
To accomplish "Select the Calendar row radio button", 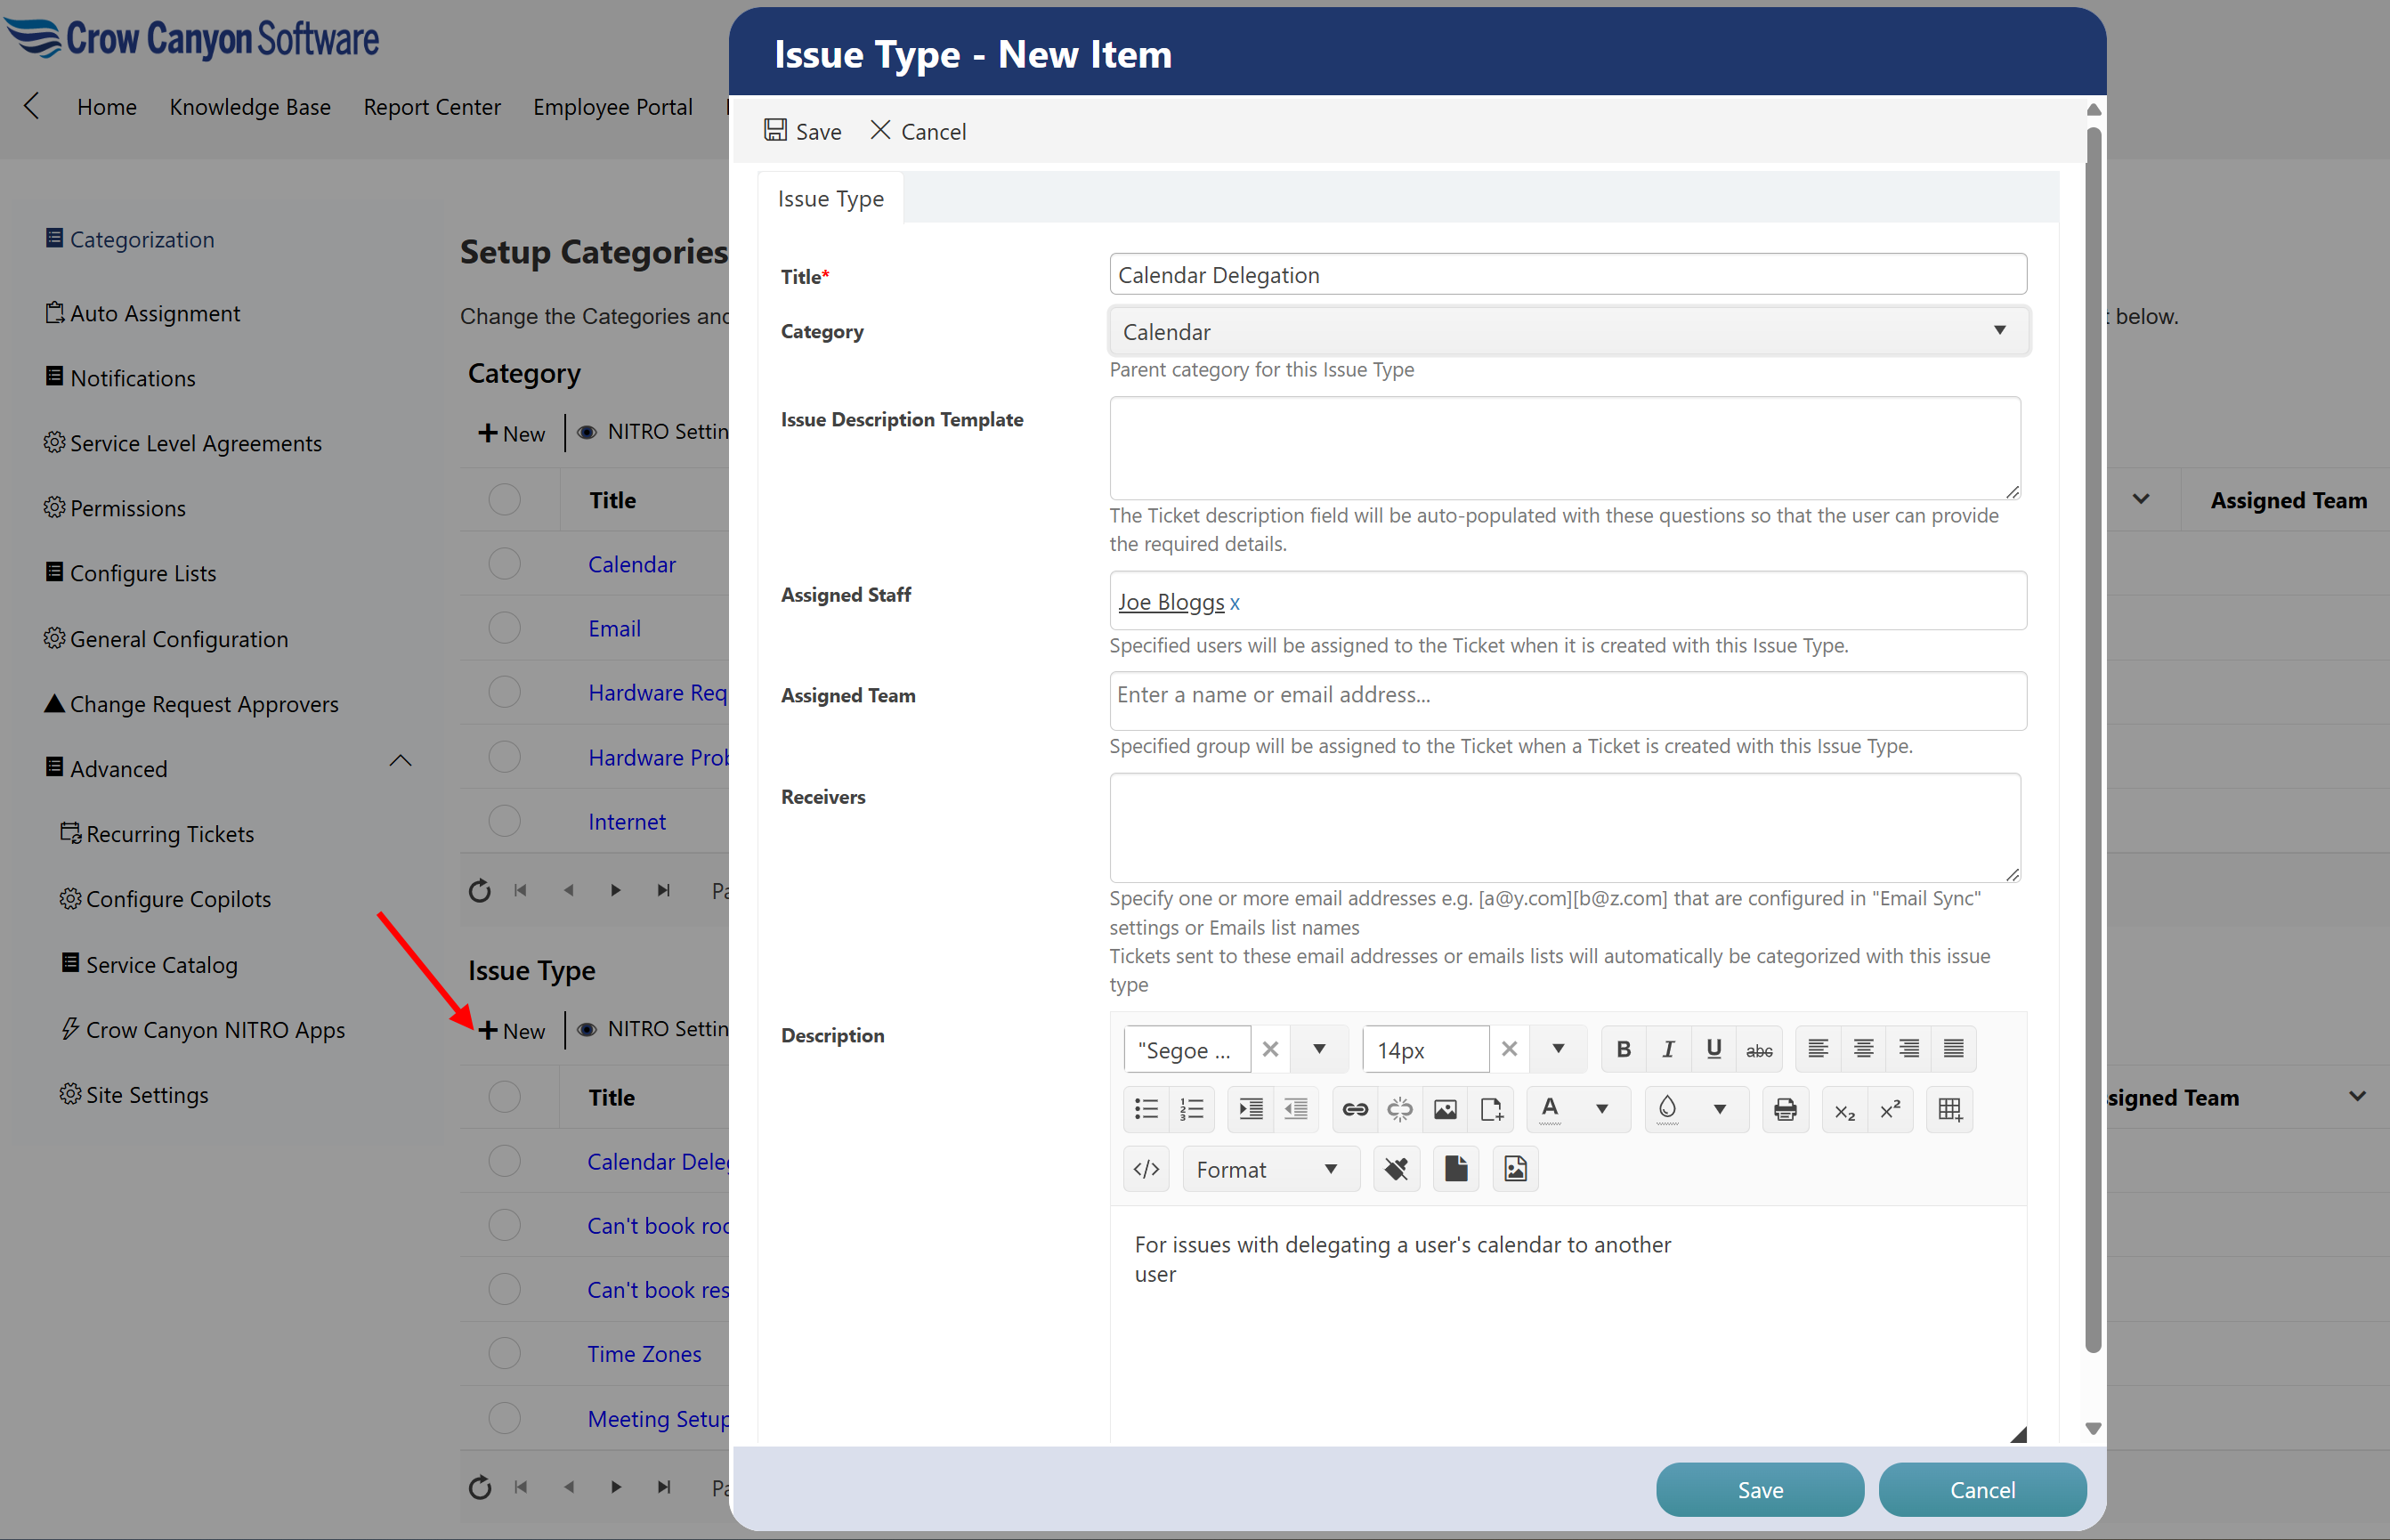I will click(504, 564).
